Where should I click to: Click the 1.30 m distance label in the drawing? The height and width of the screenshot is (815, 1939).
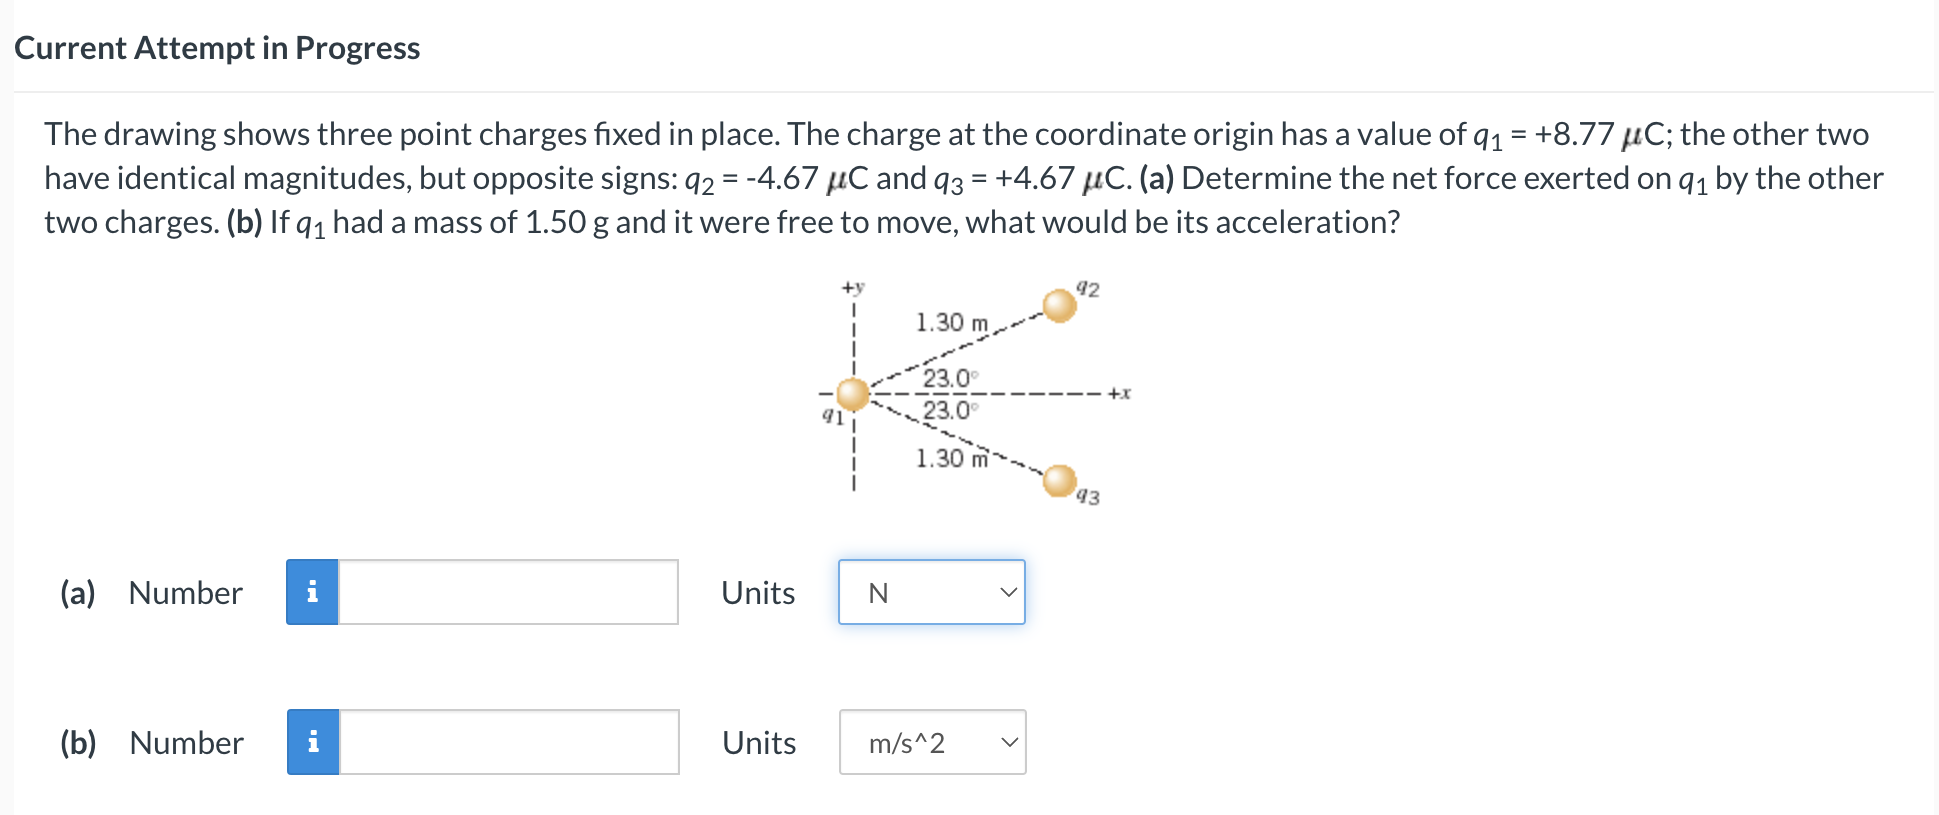pos(948,323)
